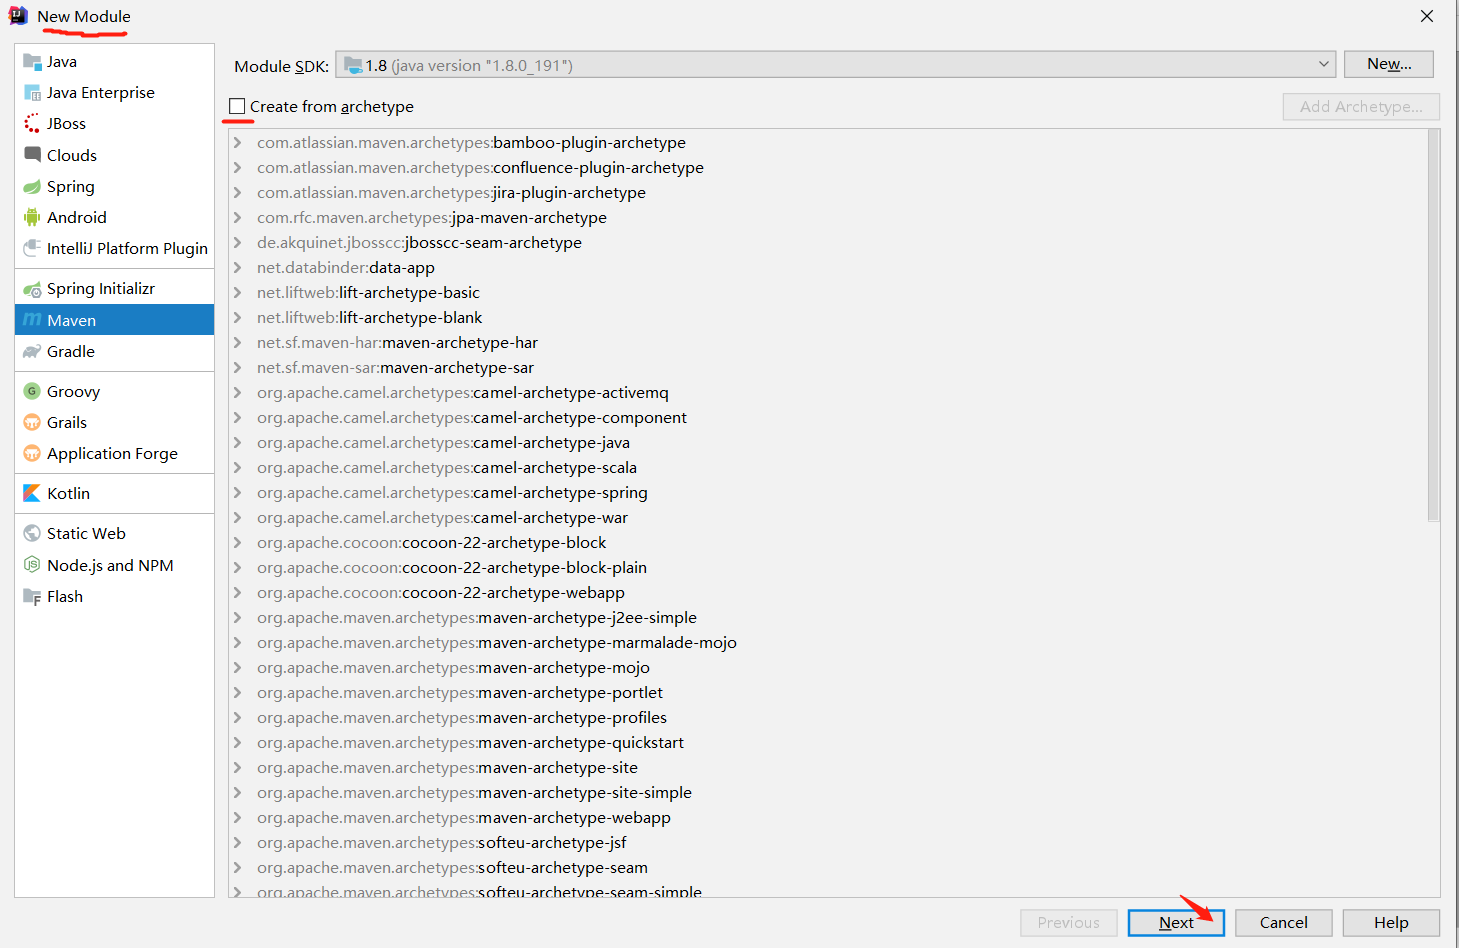Click the Clouds icon
The height and width of the screenshot is (948, 1459).
point(32,155)
